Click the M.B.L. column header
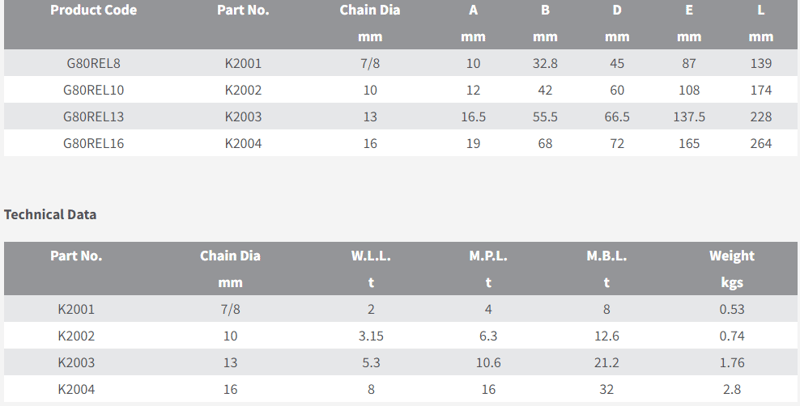 (x=606, y=256)
